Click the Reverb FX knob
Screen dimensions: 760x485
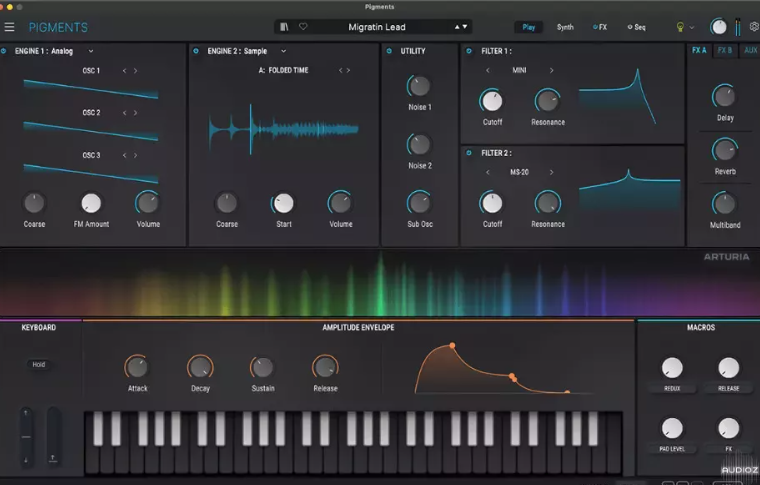click(x=724, y=150)
